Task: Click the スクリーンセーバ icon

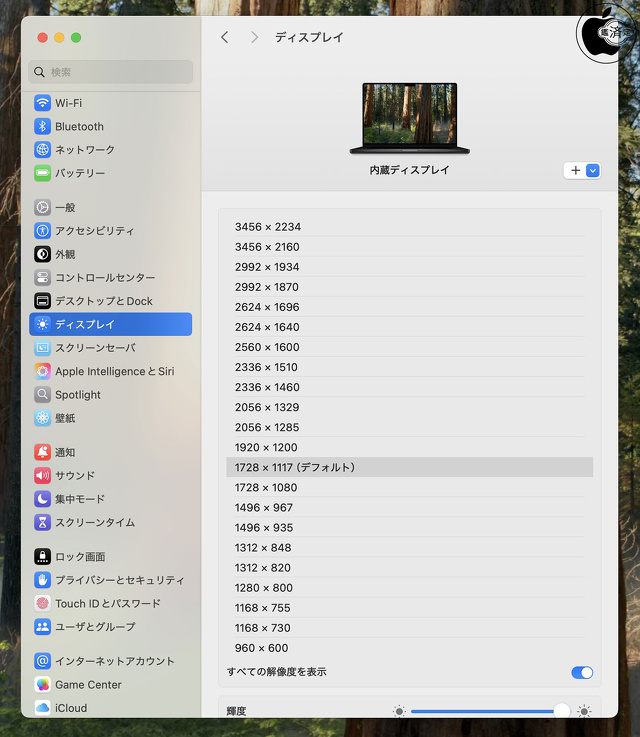Action: click(42, 348)
